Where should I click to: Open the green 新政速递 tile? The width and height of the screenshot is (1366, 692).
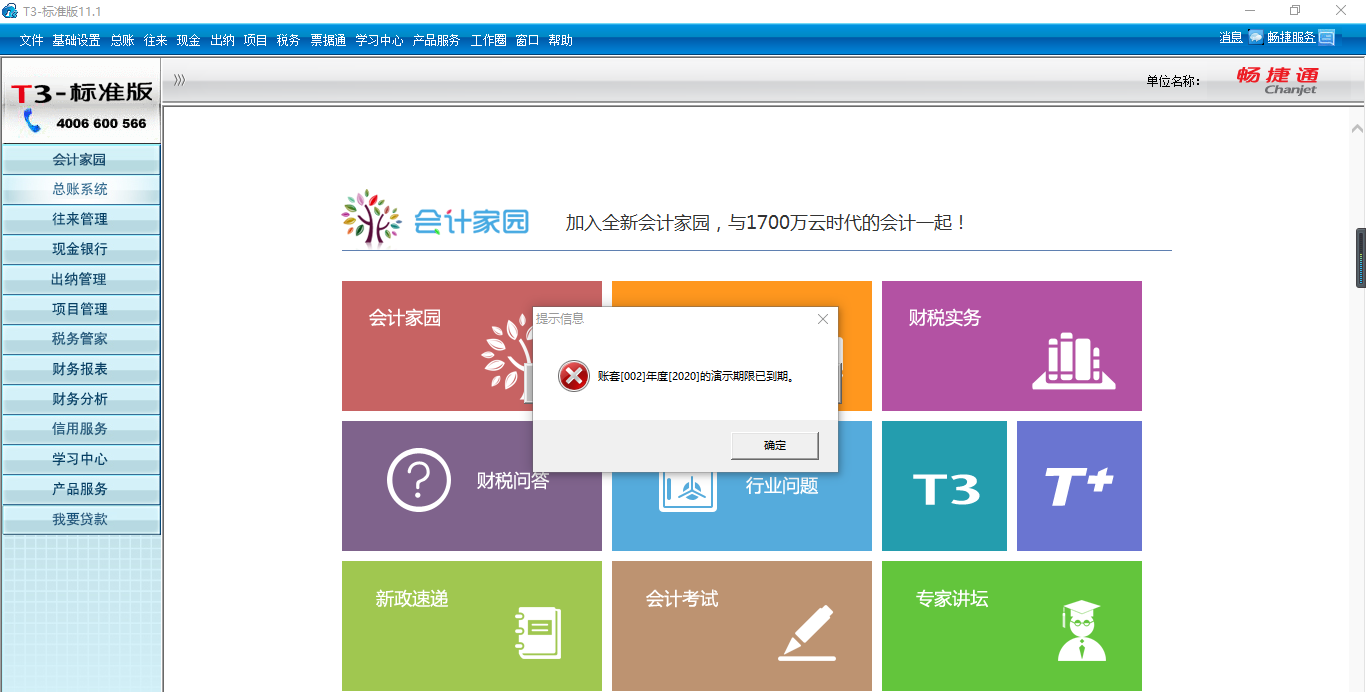472,626
